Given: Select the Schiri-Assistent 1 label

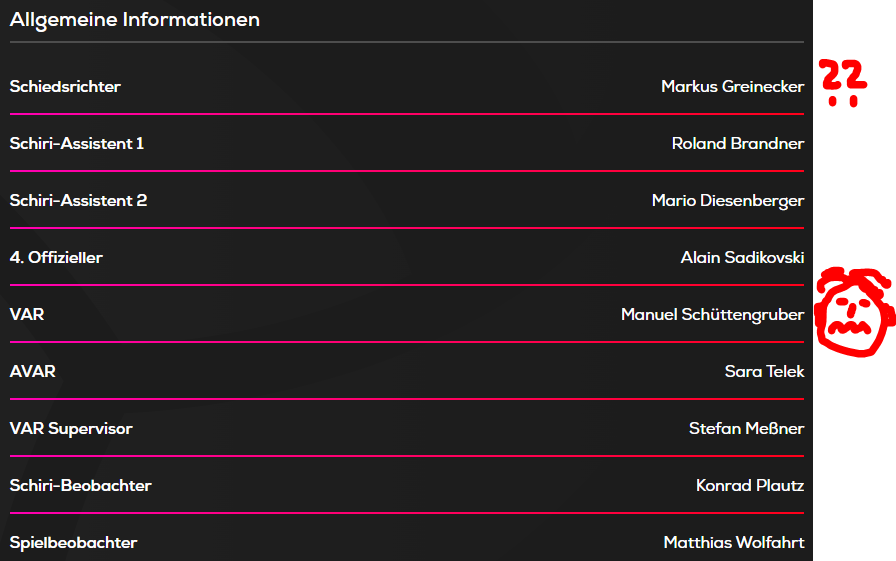Looking at the screenshot, I should (77, 144).
